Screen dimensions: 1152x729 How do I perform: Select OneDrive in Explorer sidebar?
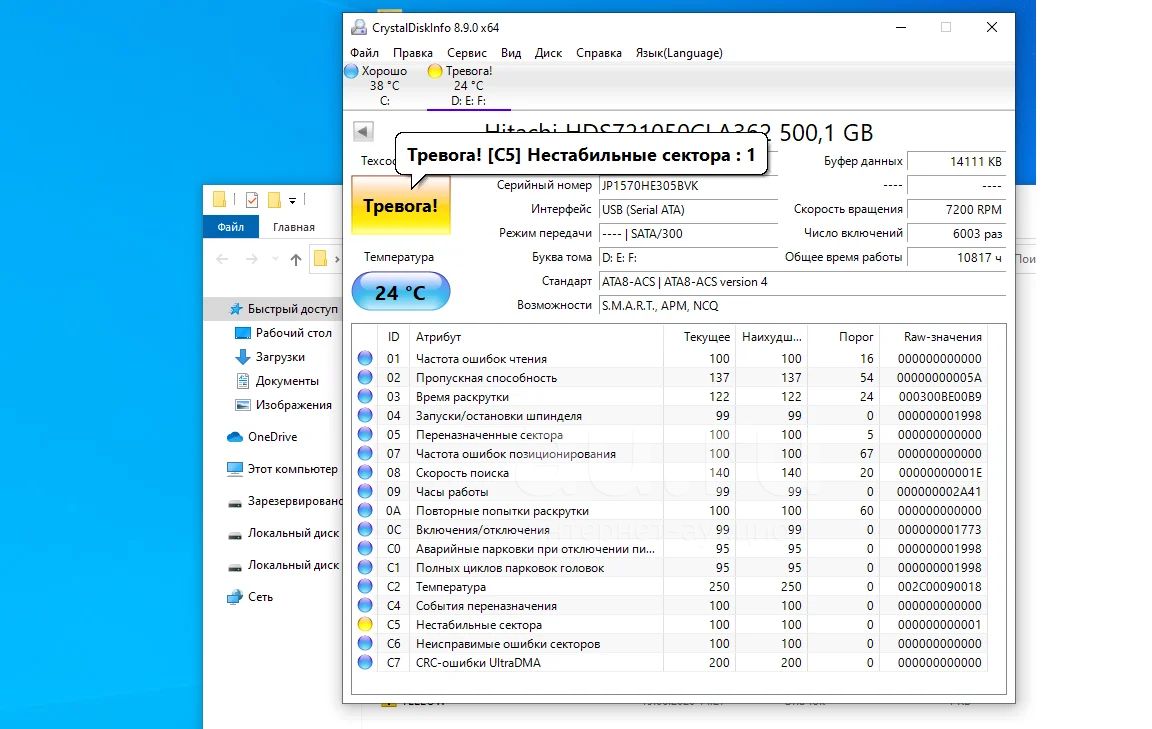pos(262,437)
